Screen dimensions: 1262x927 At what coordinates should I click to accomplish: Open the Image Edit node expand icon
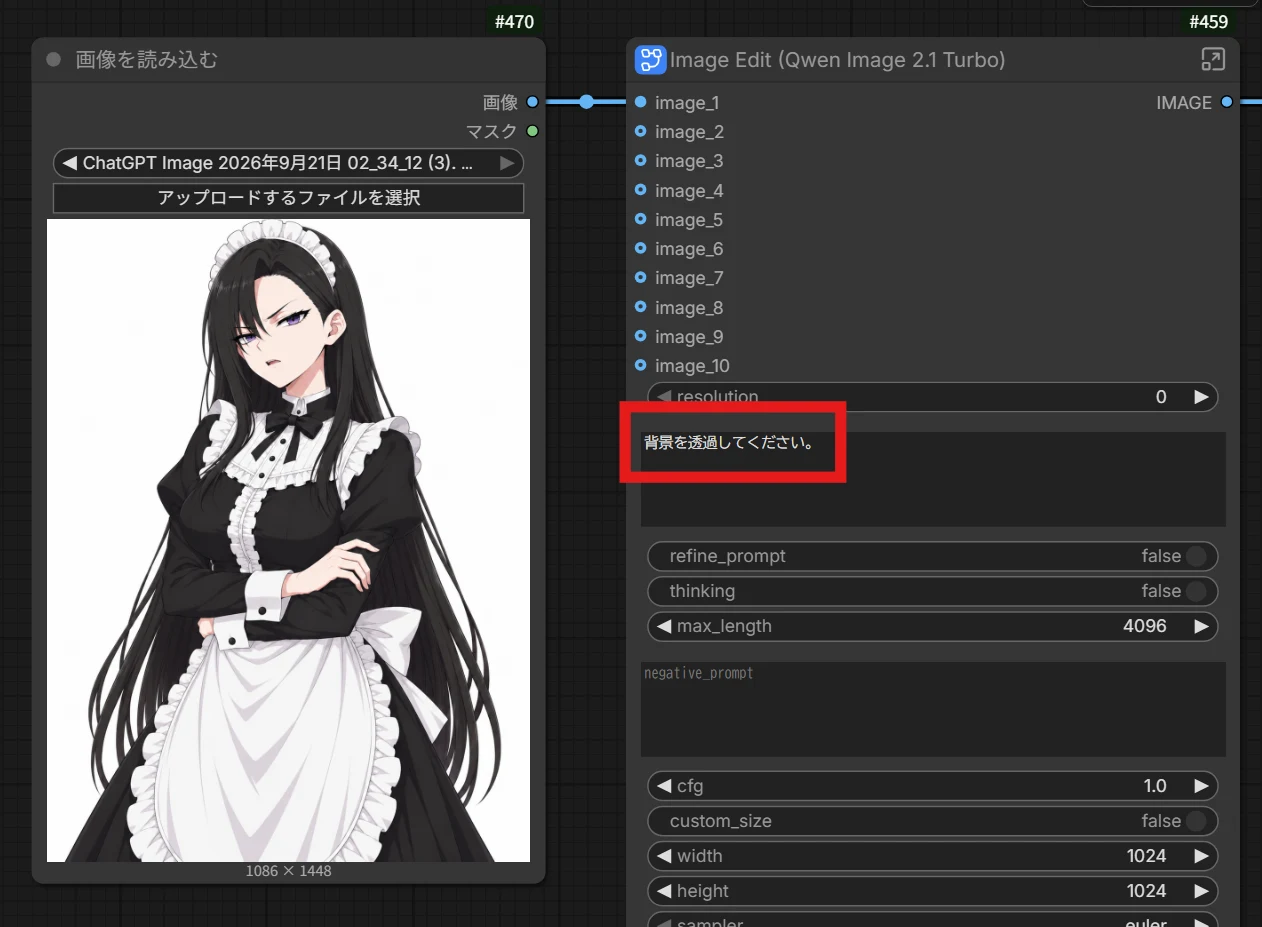click(x=1212, y=60)
